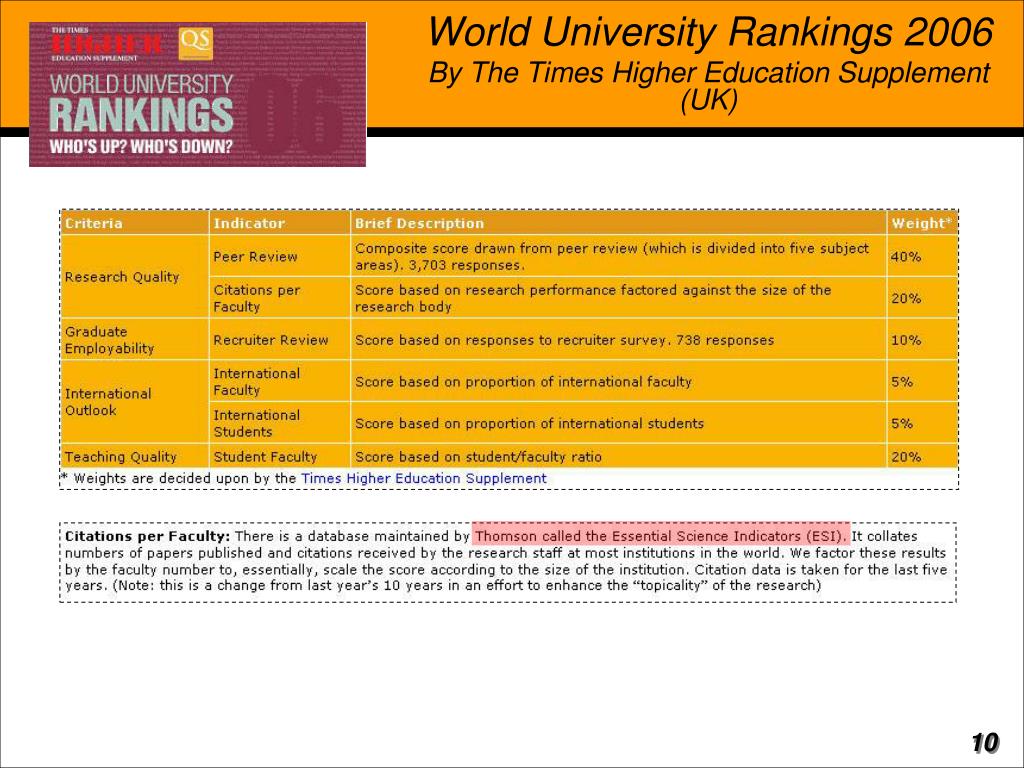Image resolution: width=1024 pixels, height=768 pixels.
Task: Click the 20% weight for Student Faculty
Action: coord(906,457)
